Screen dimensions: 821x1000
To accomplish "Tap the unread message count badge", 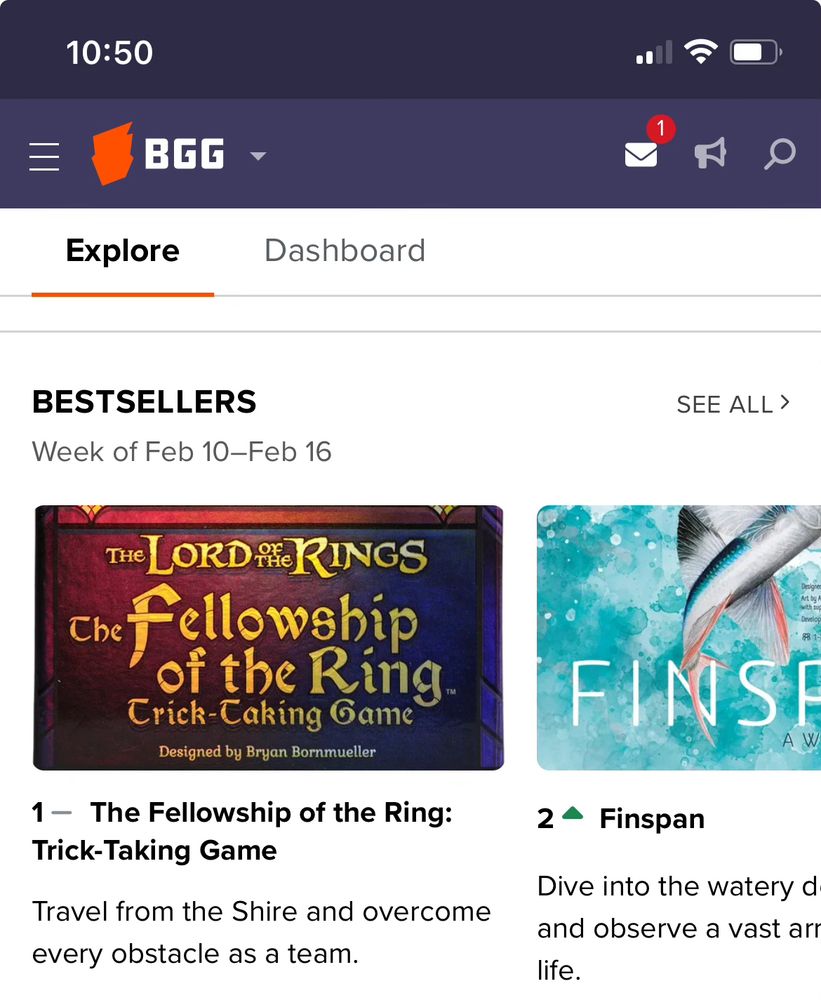I will [661, 129].
